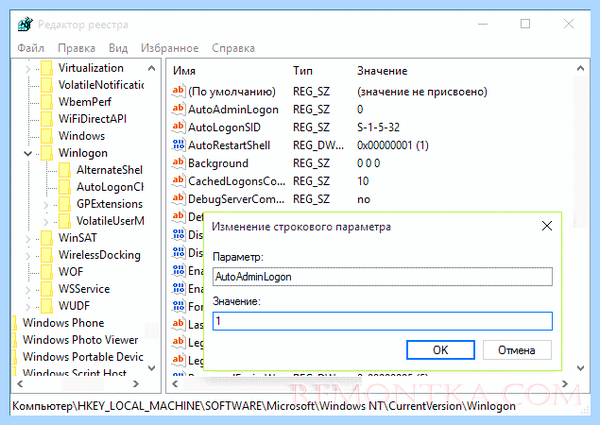Click the S-1-5-32 value cell

pyautogui.click(x=378, y=127)
